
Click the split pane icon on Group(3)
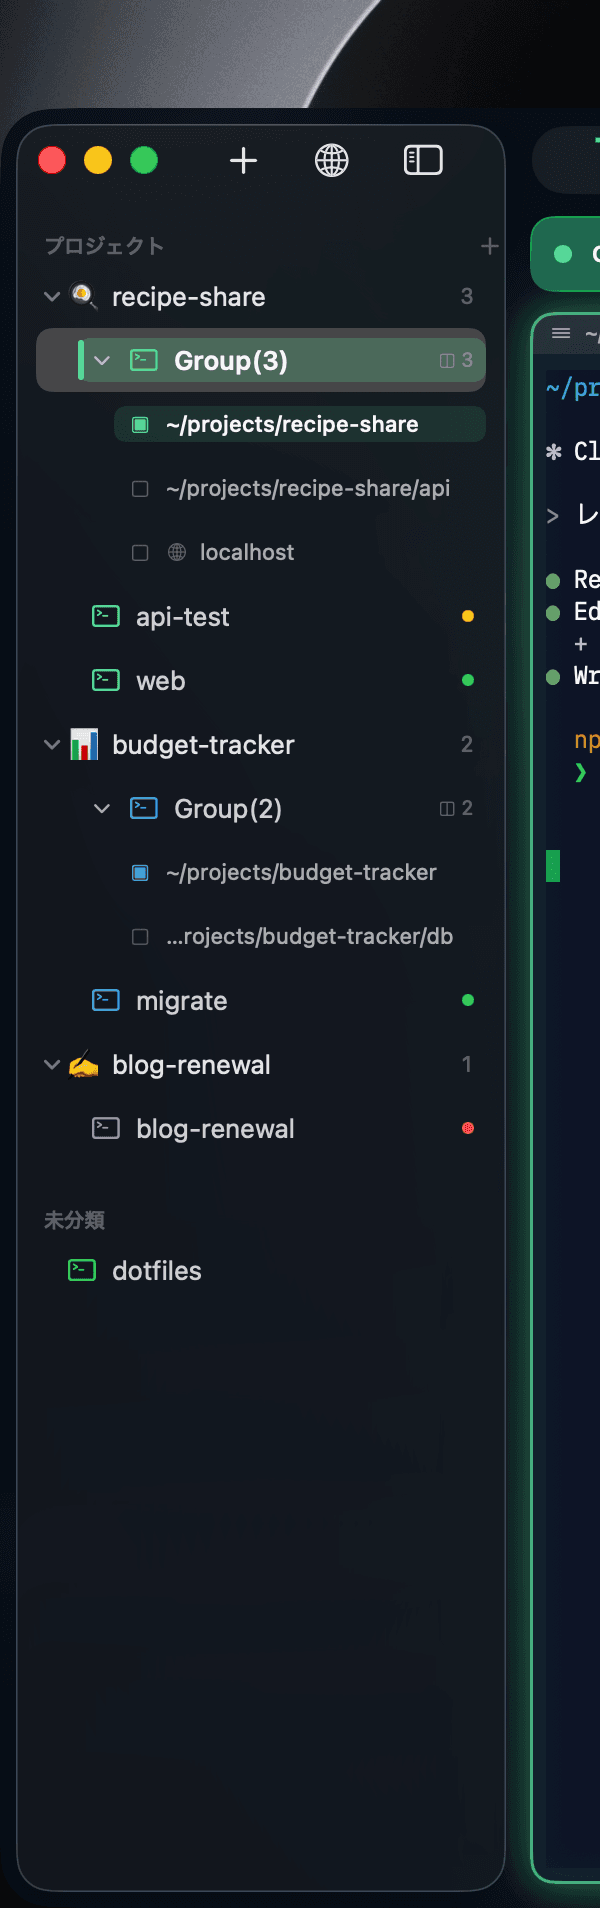tap(447, 360)
